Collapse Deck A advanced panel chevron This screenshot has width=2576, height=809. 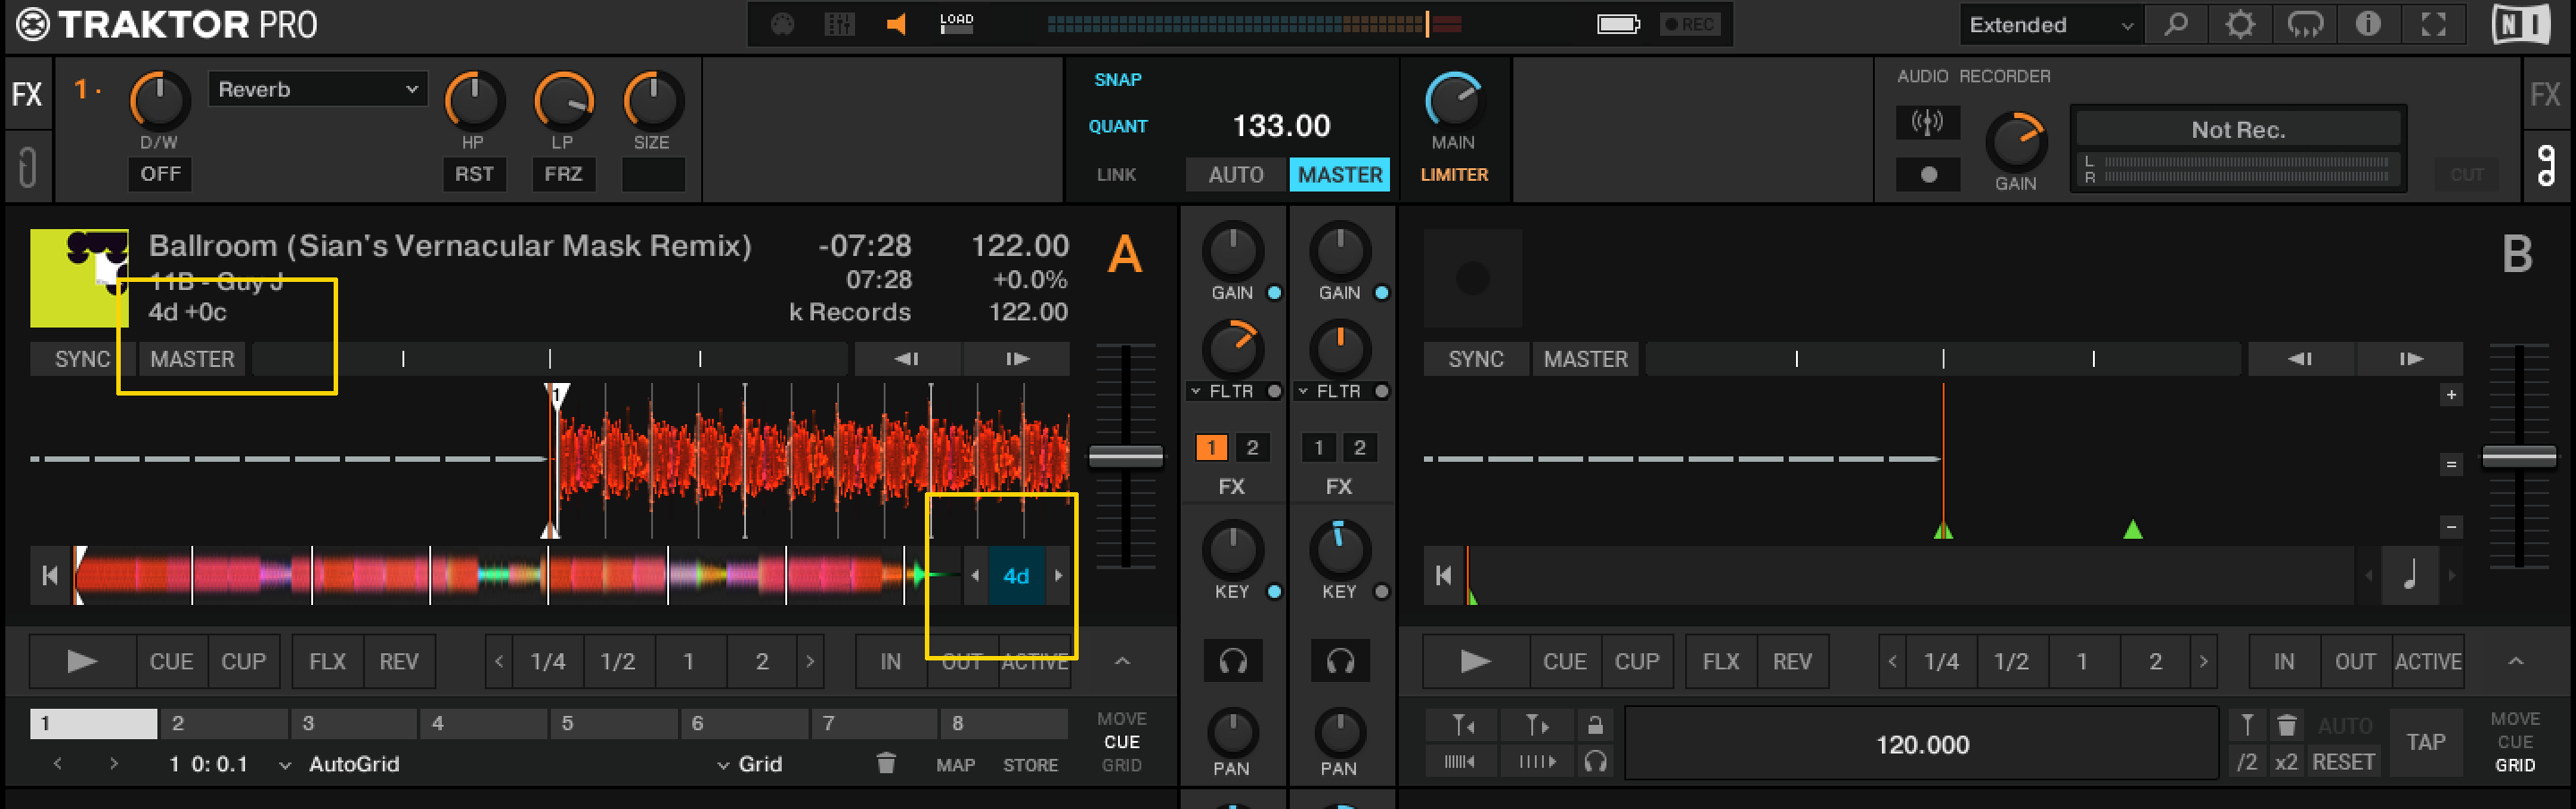(x=1122, y=661)
